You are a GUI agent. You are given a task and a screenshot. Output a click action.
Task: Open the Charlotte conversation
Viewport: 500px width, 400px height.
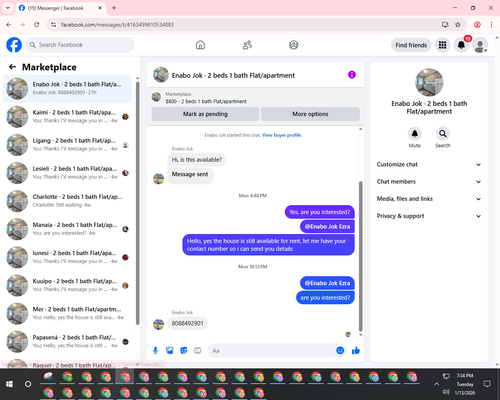click(x=67, y=201)
